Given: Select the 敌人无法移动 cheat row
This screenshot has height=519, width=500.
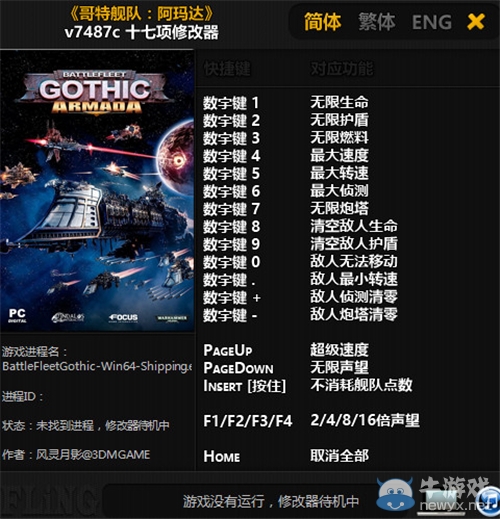Looking at the screenshot, I should click(354, 261).
